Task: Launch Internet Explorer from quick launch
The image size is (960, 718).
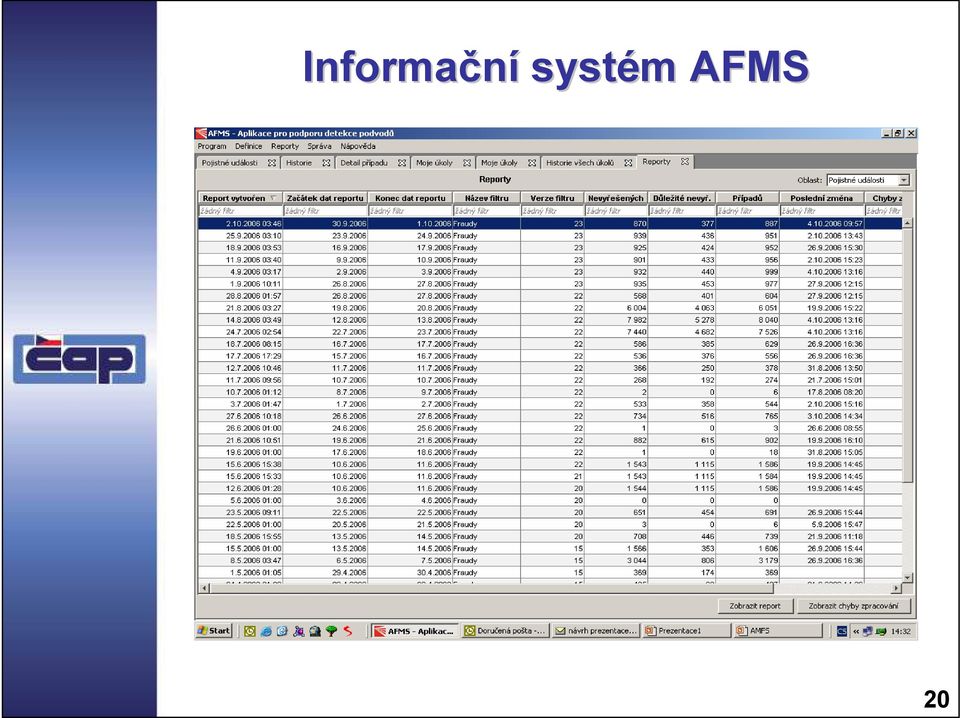Action: pos(266,631)
